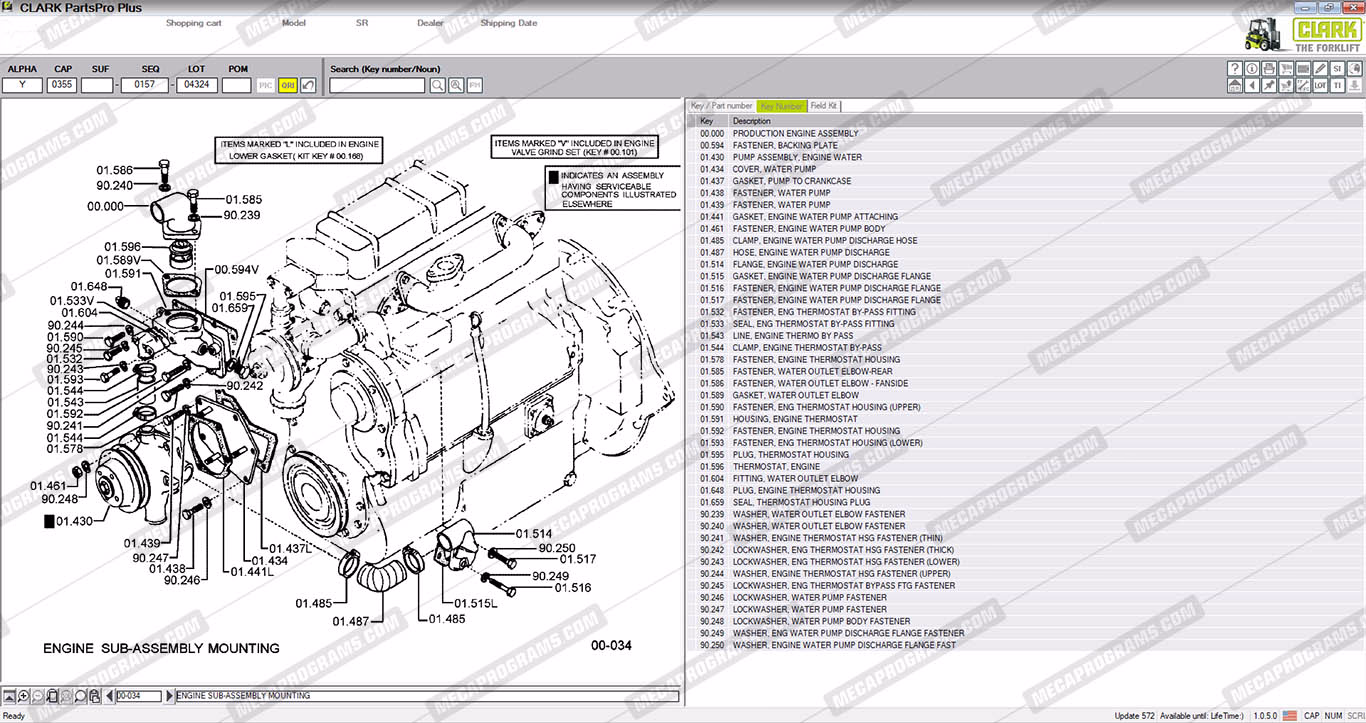Click the TI toolbar button
This screenshot has width=1366, height=723.
coord(1337,86)
